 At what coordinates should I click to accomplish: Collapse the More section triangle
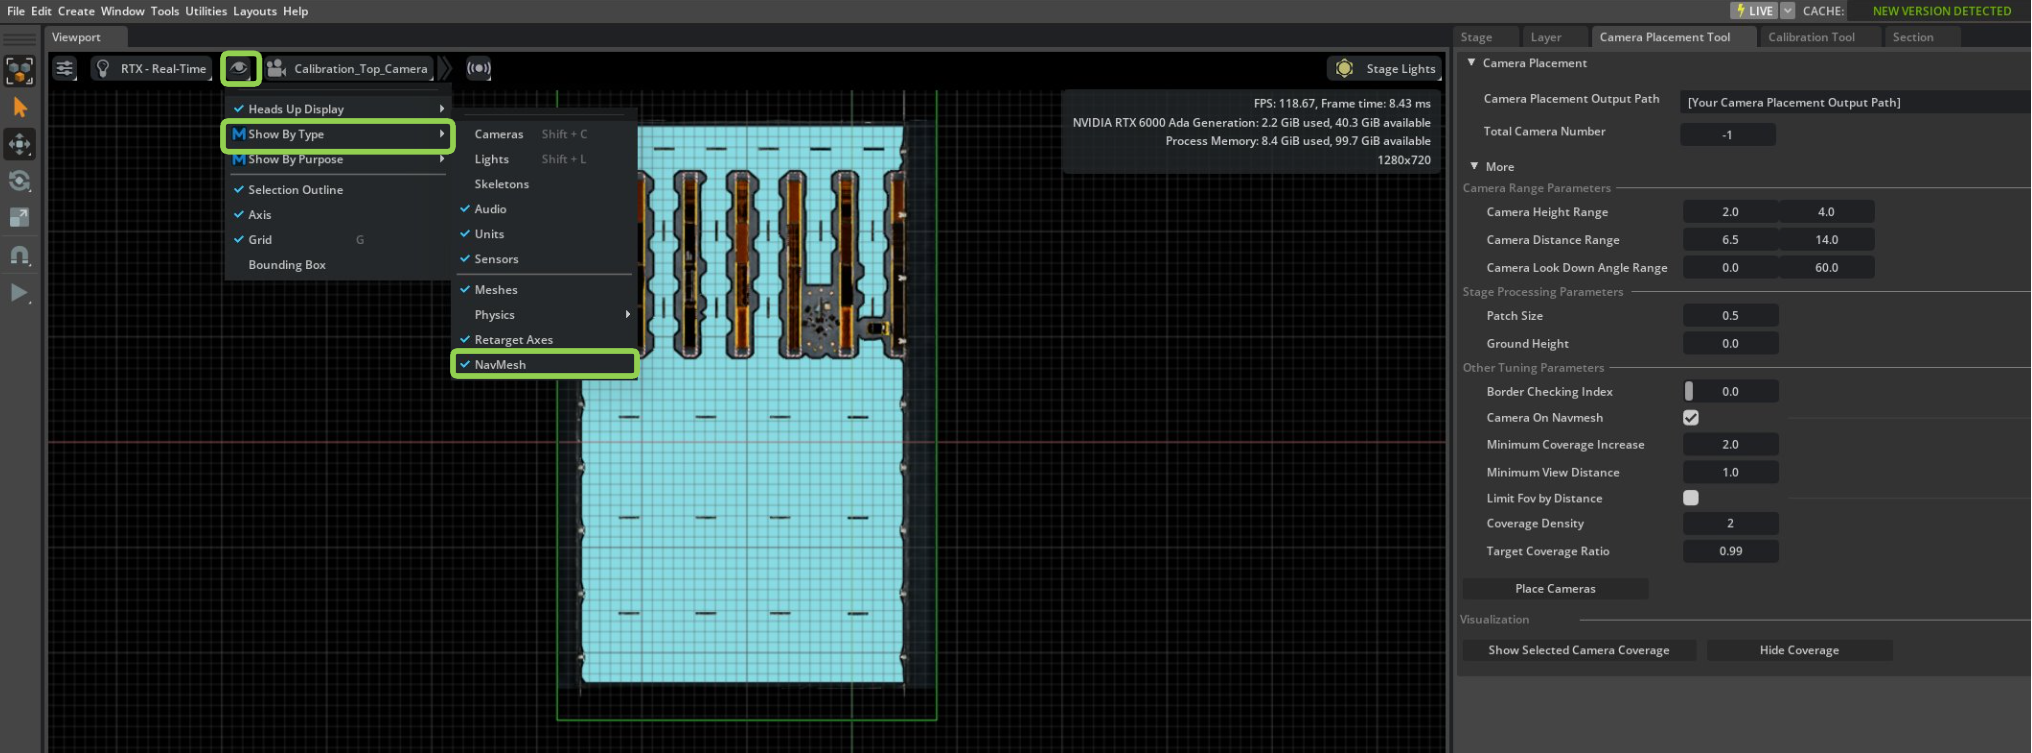tap(1475, 166)
